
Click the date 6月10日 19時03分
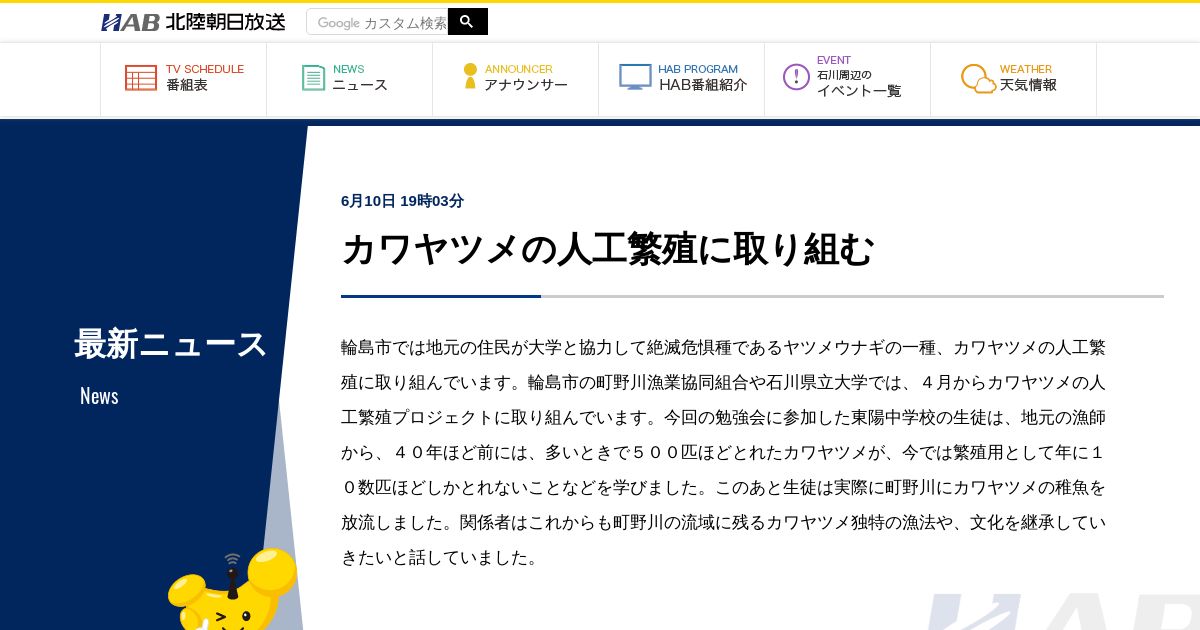coord(402,200)
